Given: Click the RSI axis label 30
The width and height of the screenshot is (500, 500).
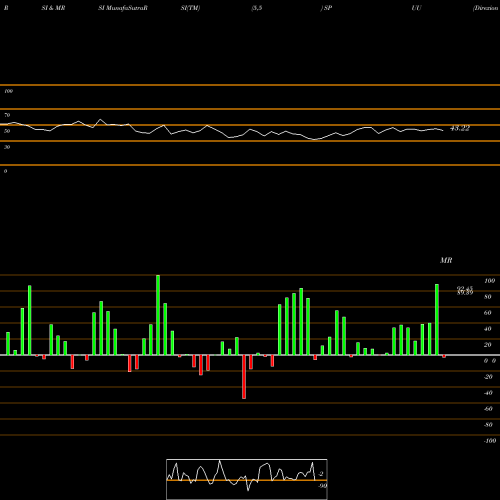Looking at the screenshot, I should (7, 147).
